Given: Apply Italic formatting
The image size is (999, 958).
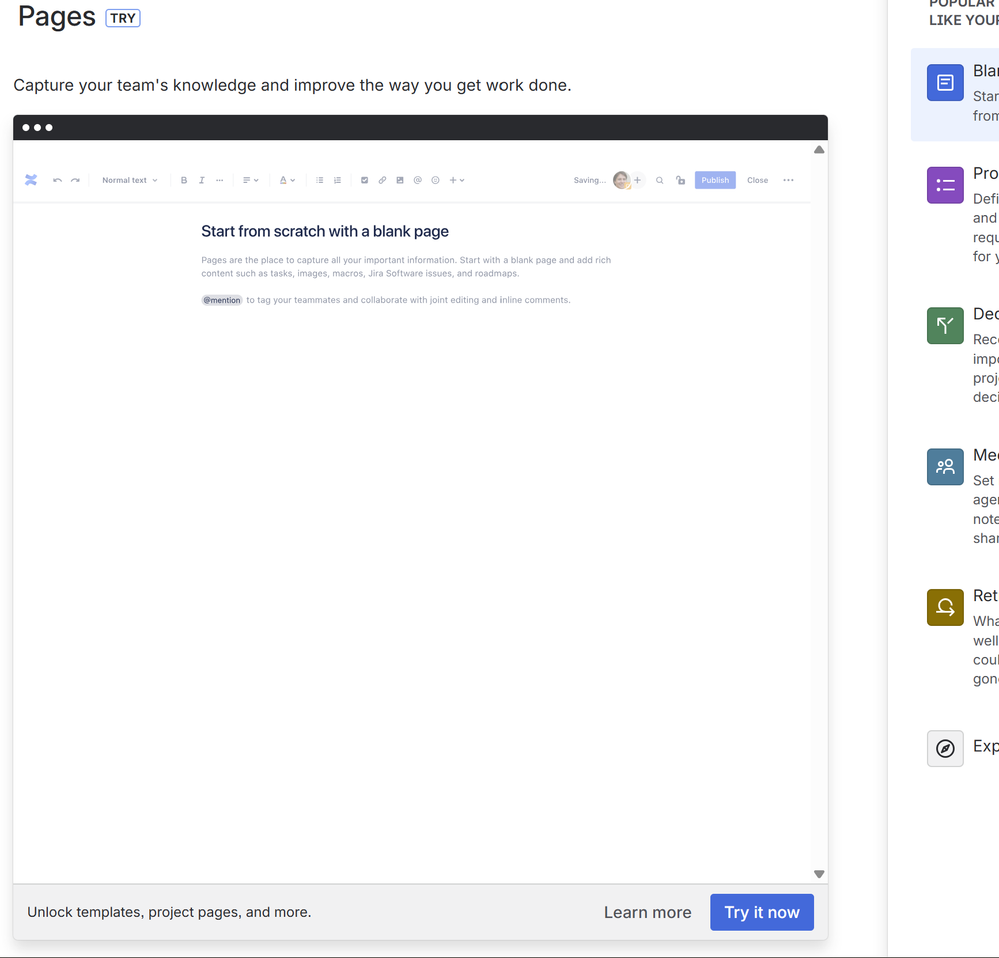Looking at the screenshot, I should point(202,180).
